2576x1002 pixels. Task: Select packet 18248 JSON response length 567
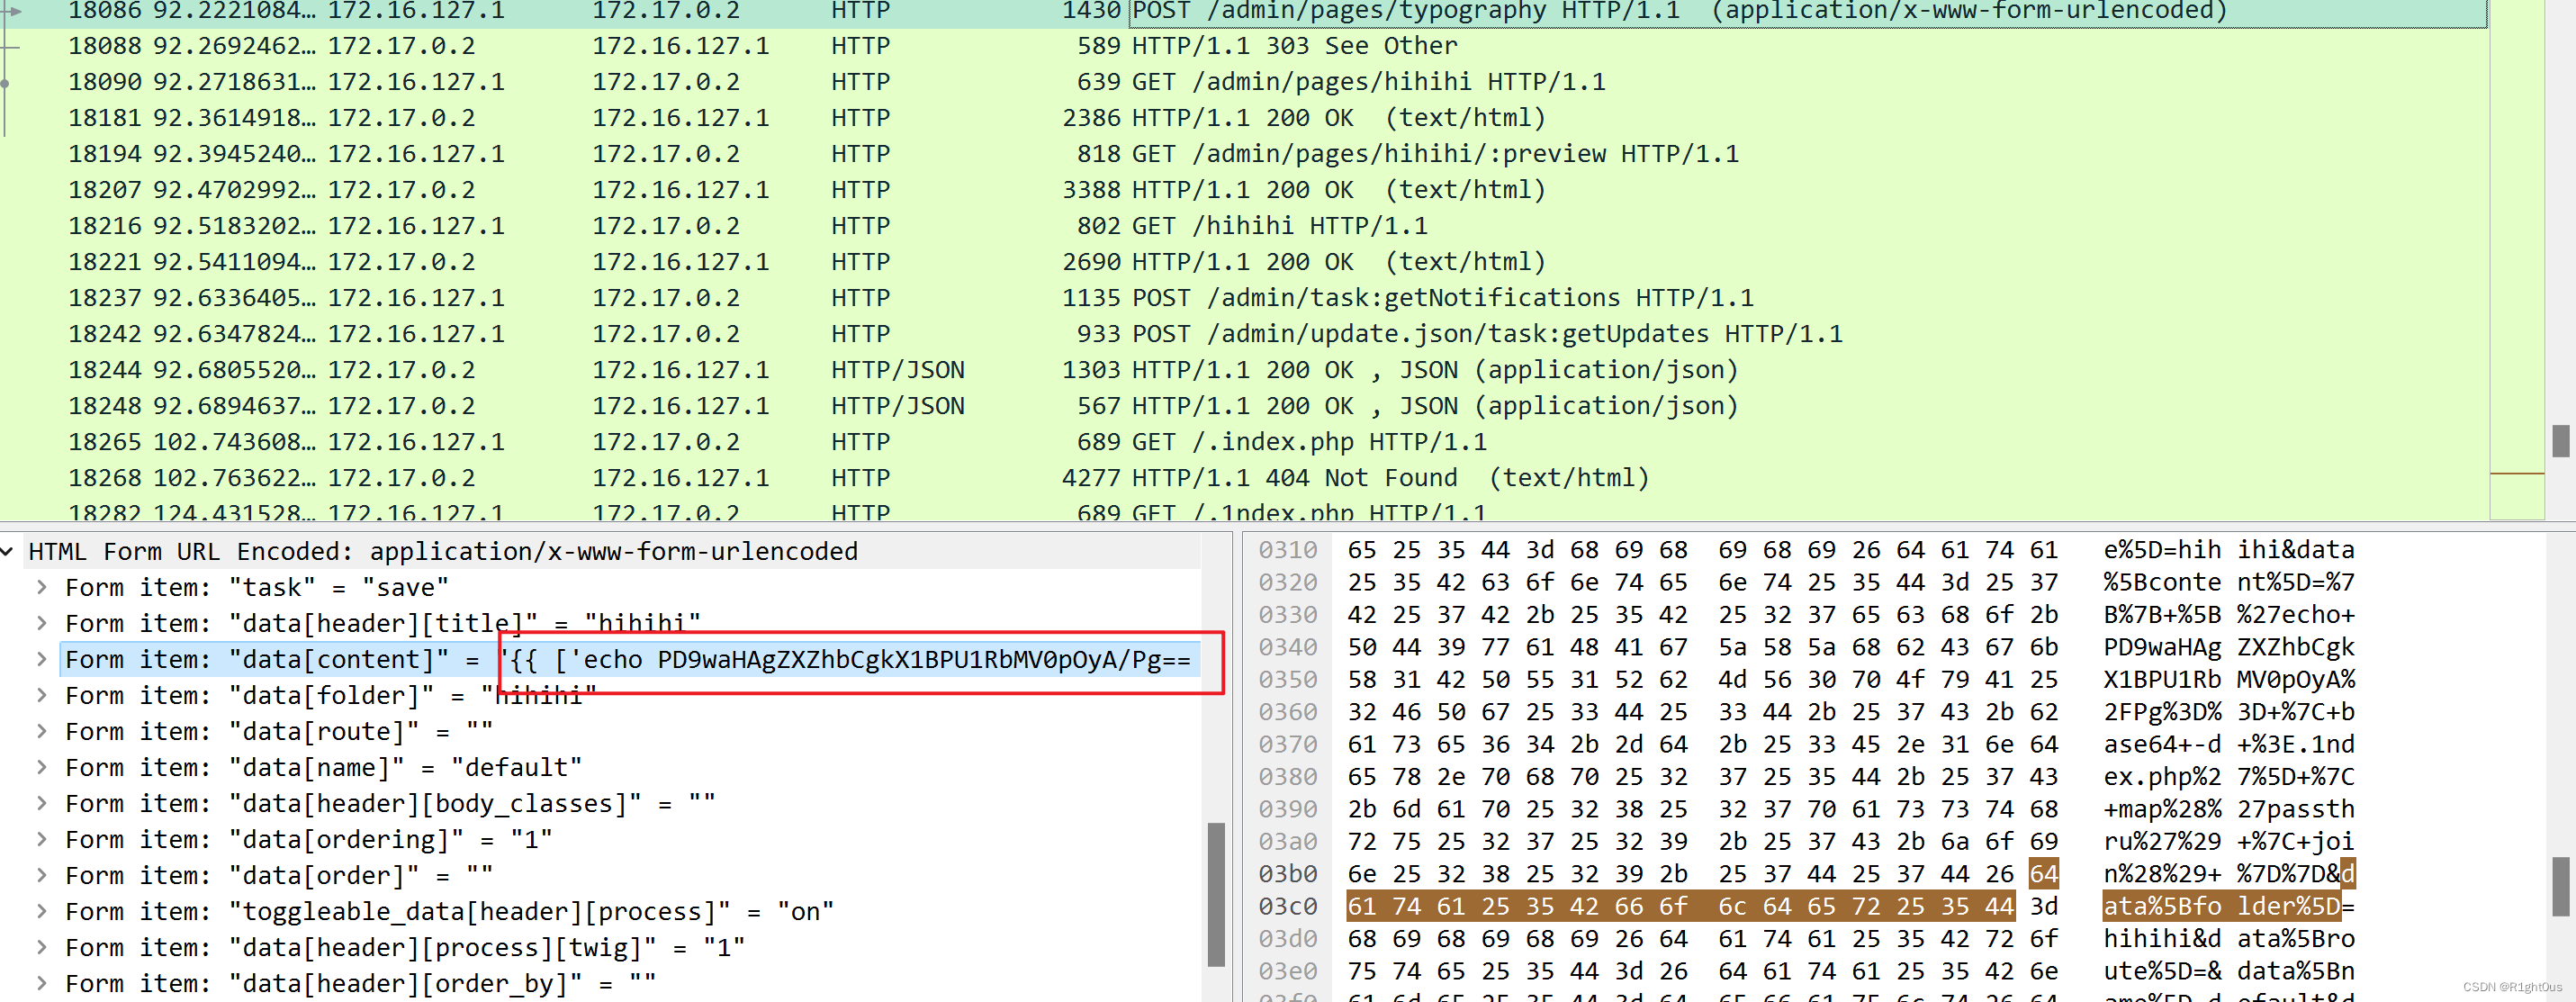(1244, 406)
